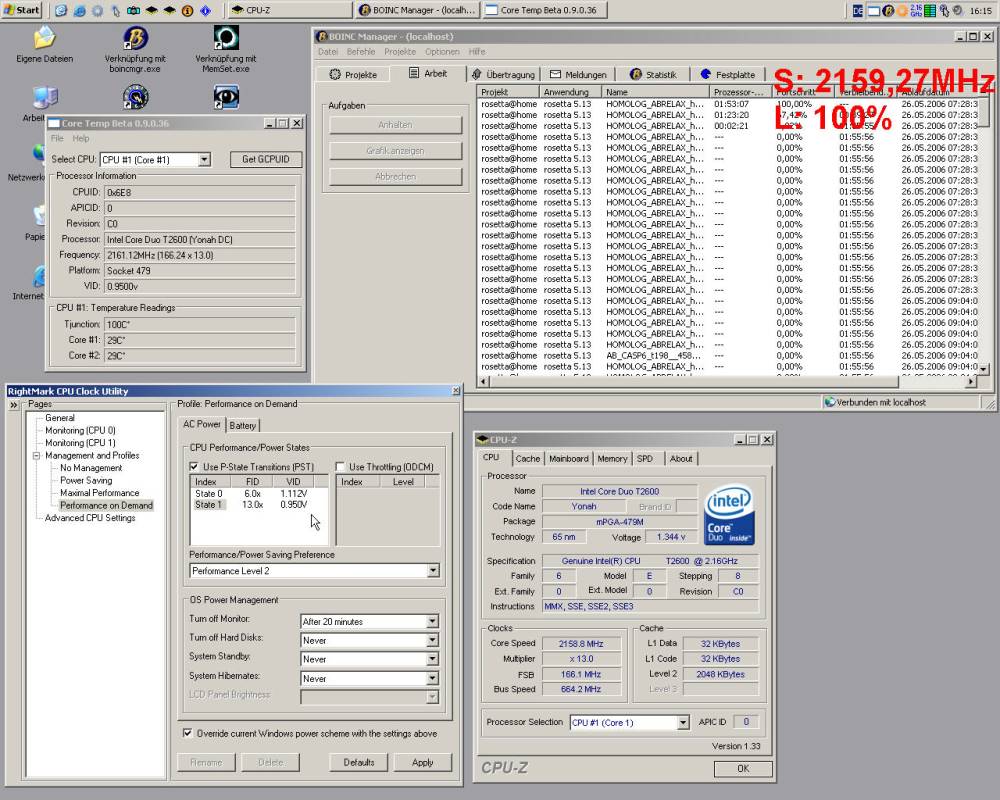Open the Statistik tab in BOINC Manager
The image size is (1000, 800).
click(653, 75)
